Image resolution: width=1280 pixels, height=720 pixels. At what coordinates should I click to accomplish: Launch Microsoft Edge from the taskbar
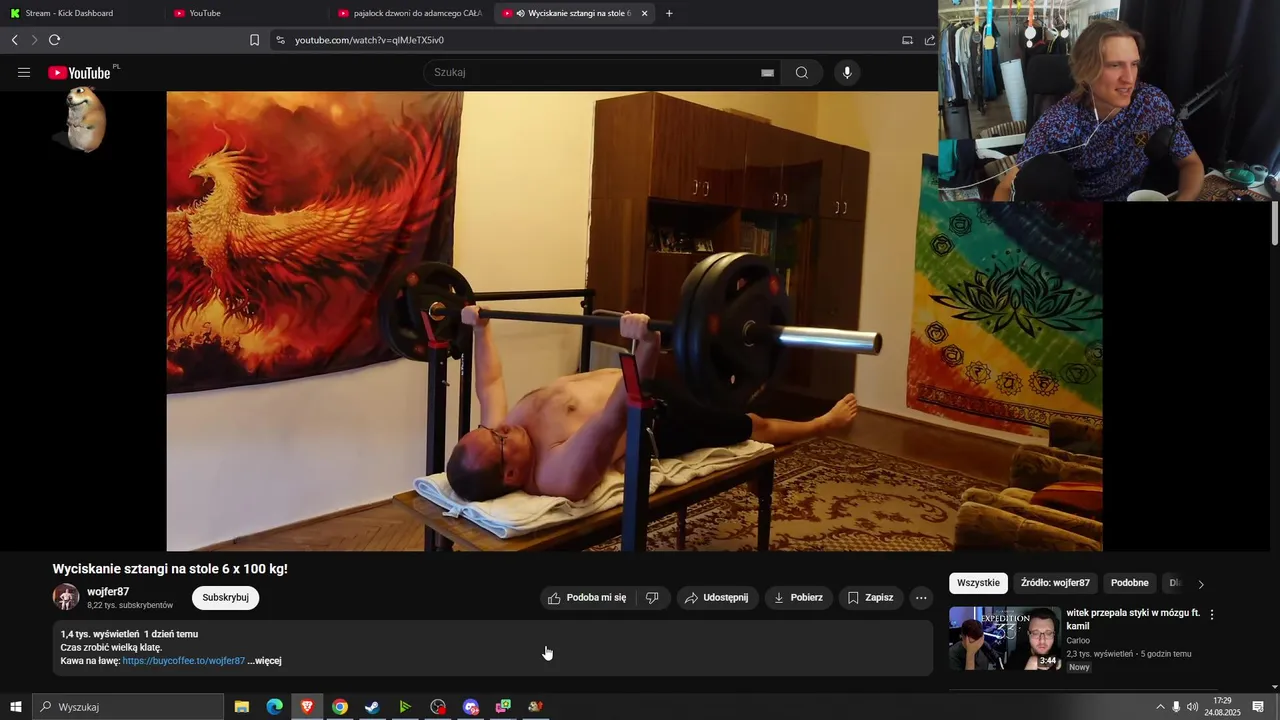(x=274, y=707)
